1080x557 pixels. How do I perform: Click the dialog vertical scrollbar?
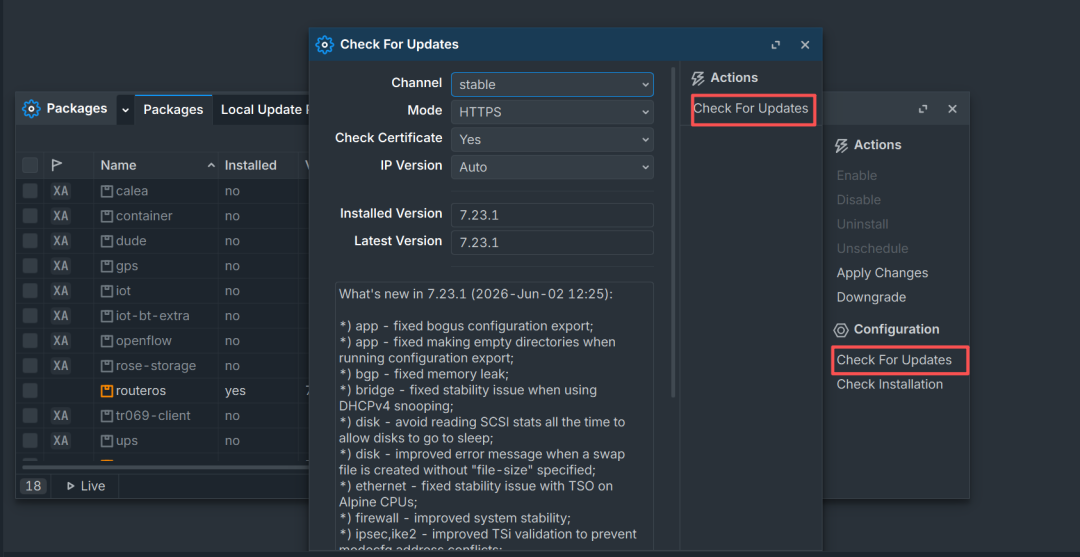pyautogui.click(x=673, y=232)
